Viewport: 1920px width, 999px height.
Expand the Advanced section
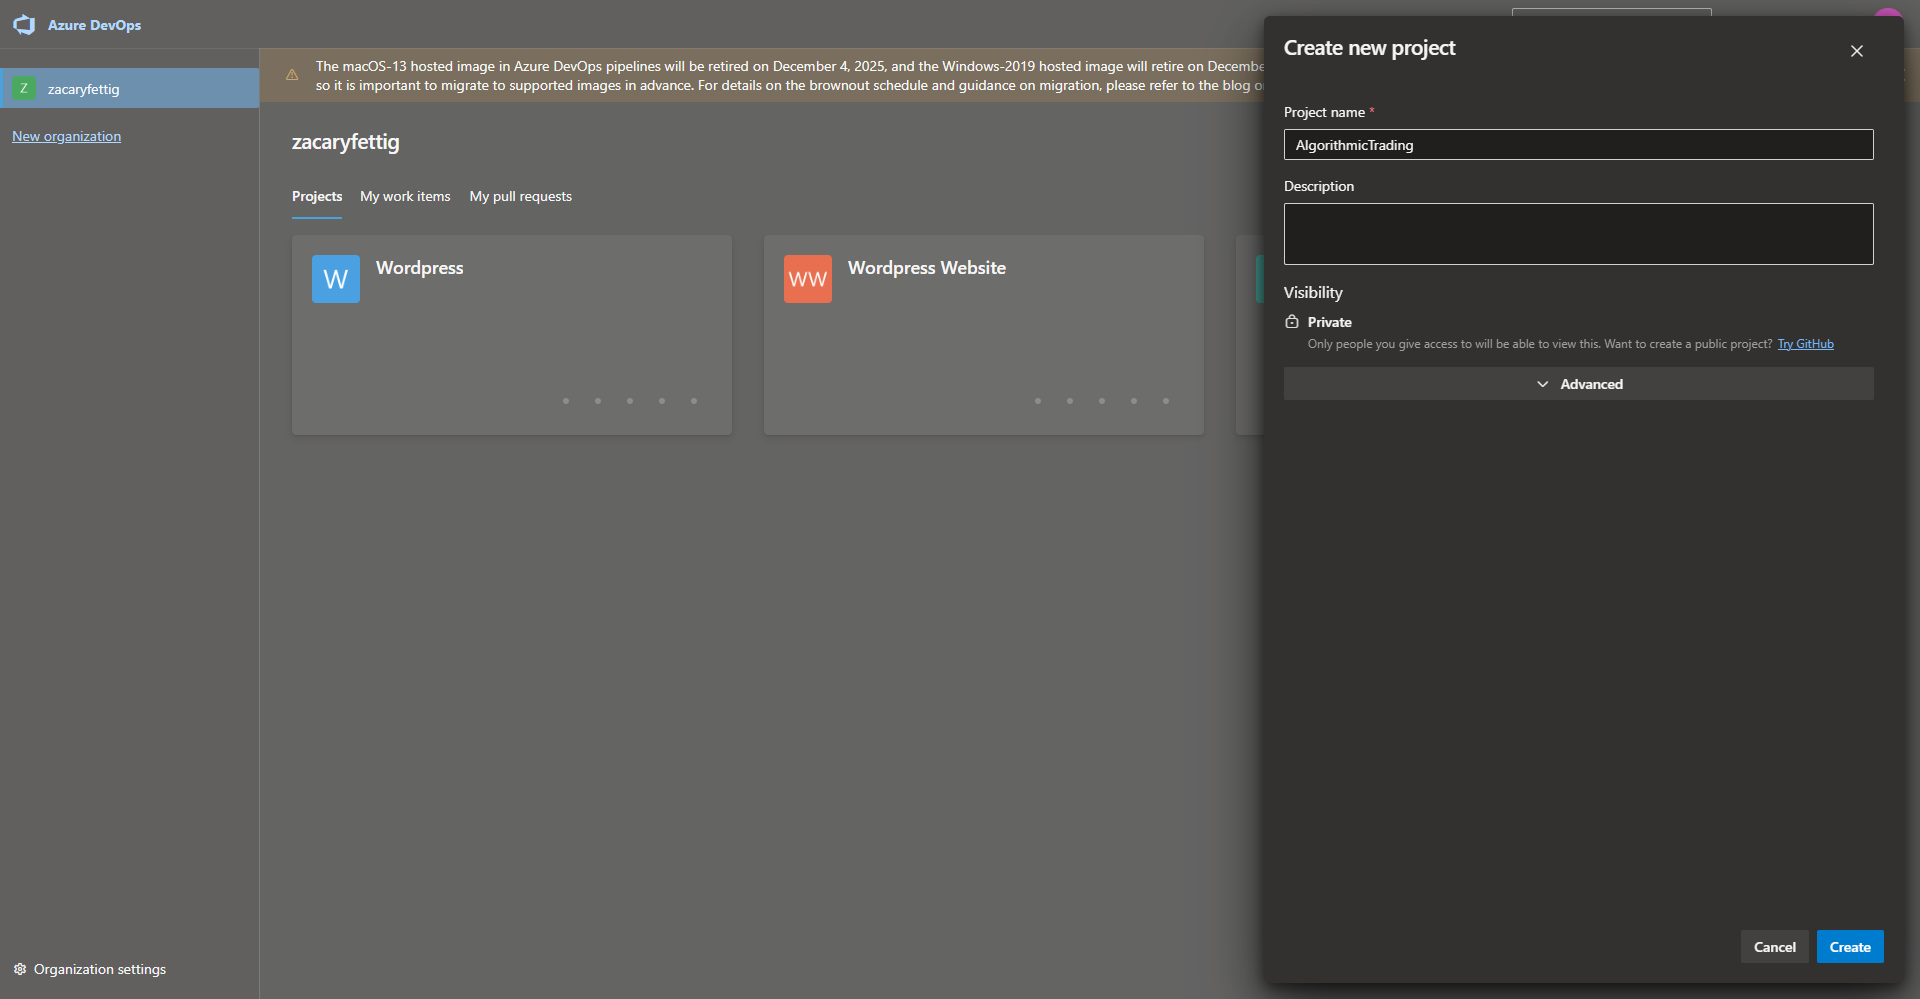(1578, 384)
